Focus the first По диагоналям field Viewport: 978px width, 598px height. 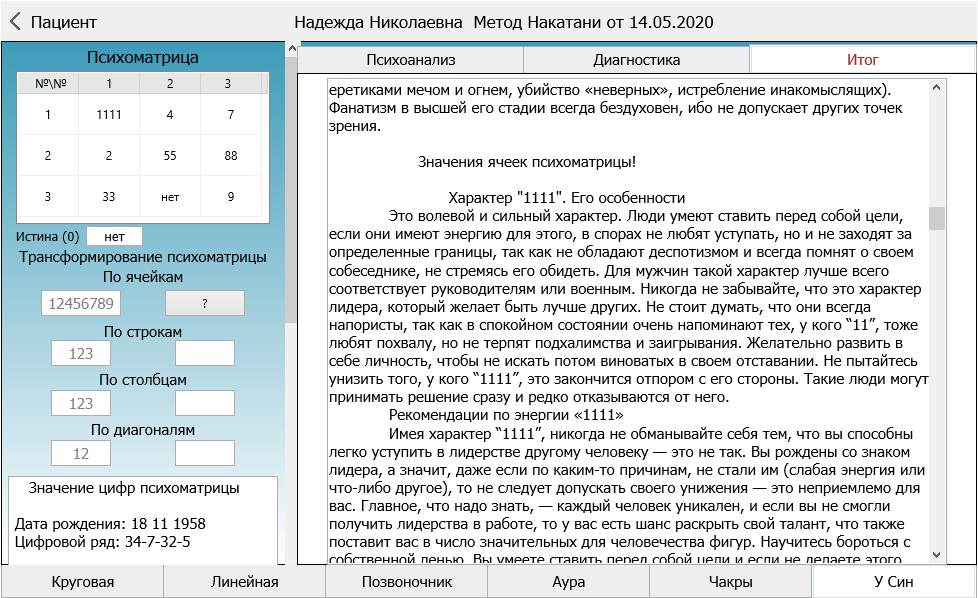pyautogui.click(x=81, y=453)
